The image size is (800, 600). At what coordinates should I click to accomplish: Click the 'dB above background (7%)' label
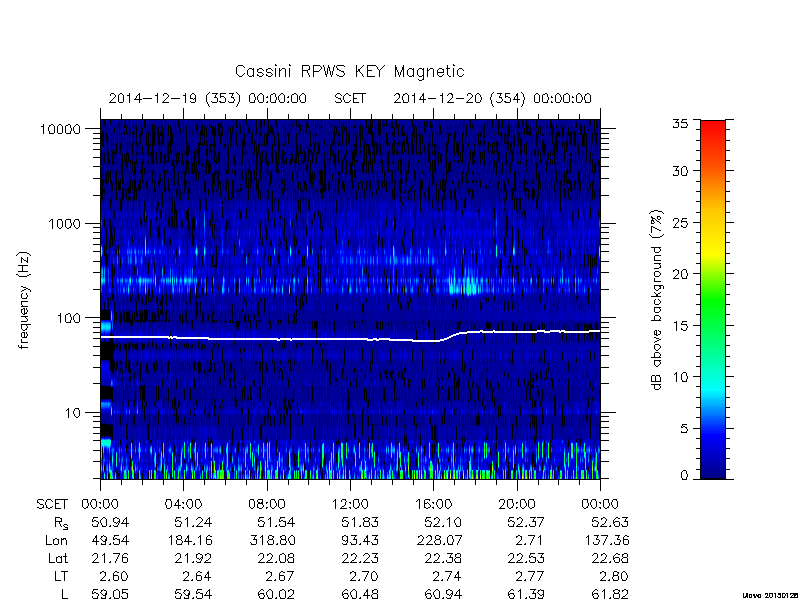click(657, 300)
